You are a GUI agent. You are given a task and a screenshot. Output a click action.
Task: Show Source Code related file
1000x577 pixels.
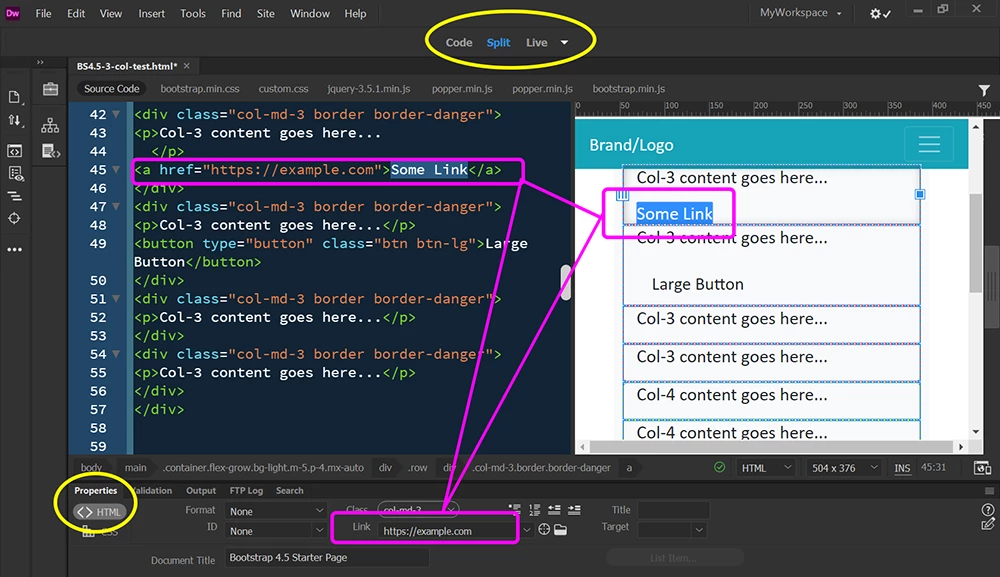point(112,89)
